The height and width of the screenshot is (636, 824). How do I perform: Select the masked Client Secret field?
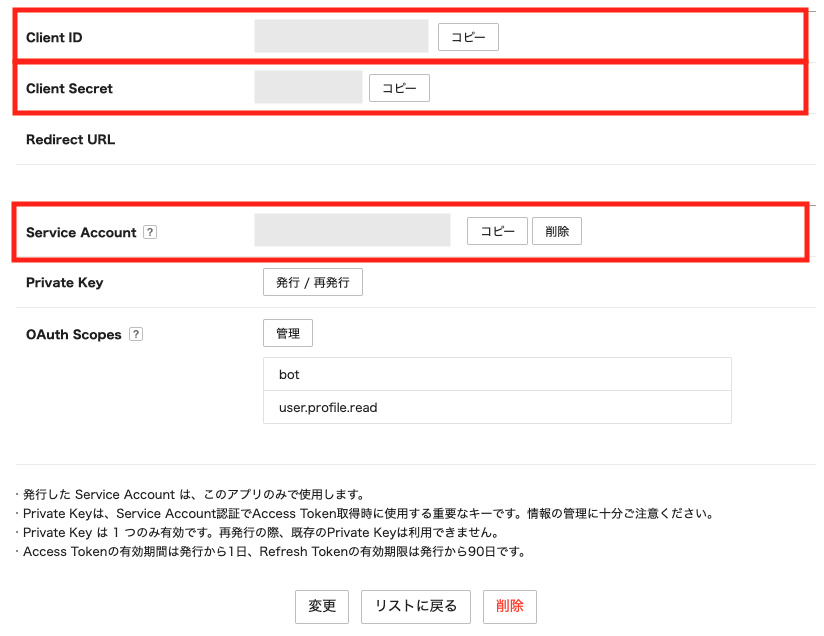click(x=308, y=88)
